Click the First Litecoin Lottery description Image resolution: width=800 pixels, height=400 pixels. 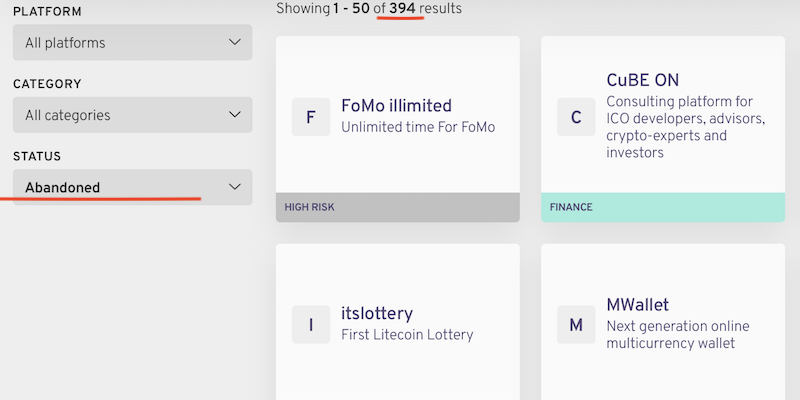407,335
